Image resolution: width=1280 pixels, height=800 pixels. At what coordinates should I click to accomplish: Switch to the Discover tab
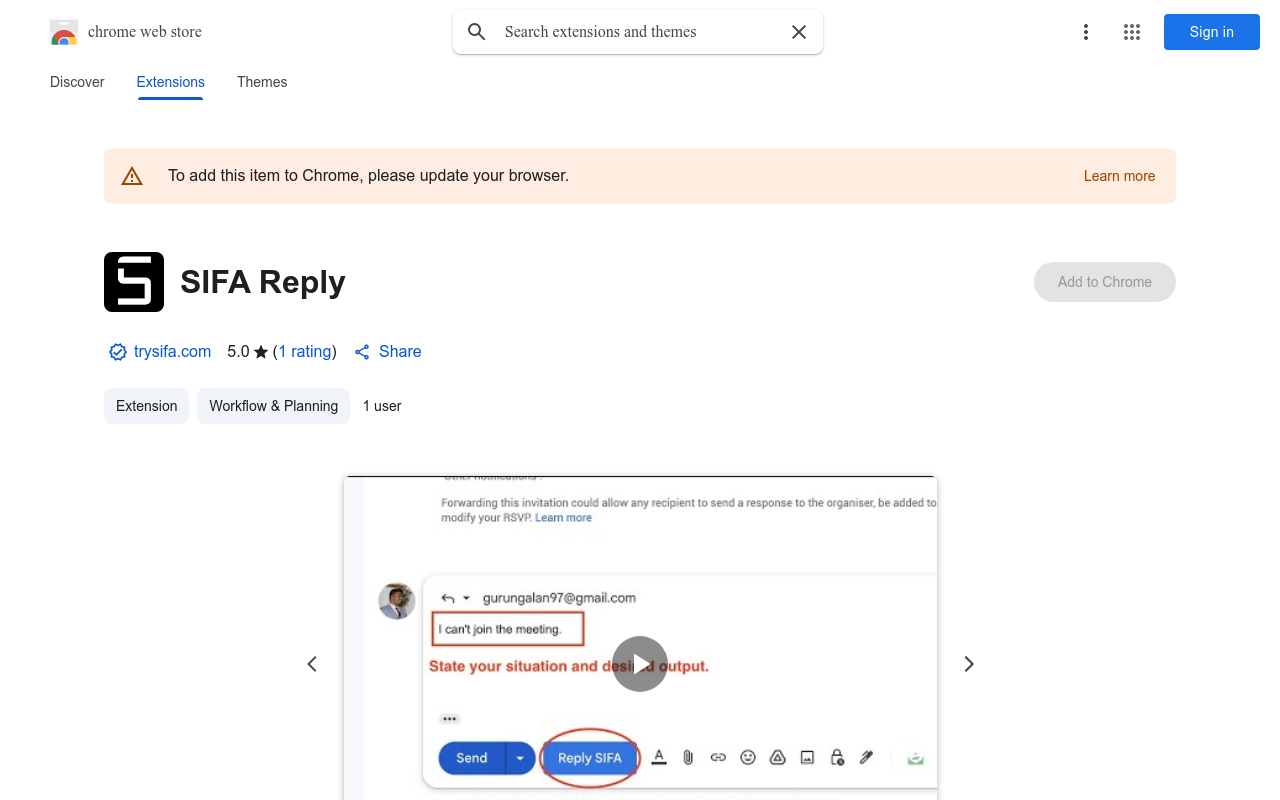tap(77, 82)
